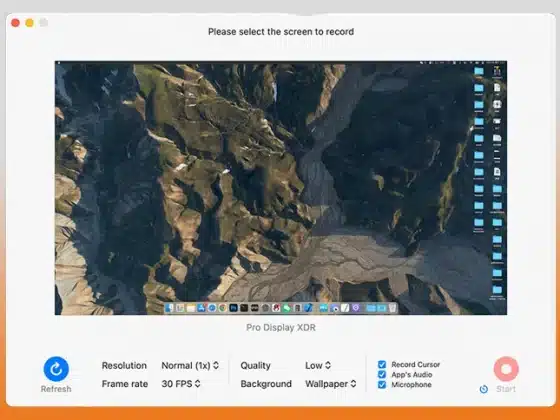Toggle the Record Cursor checkbox
The height and width of the screenshot is (420, 560).
tap(382, 364)
